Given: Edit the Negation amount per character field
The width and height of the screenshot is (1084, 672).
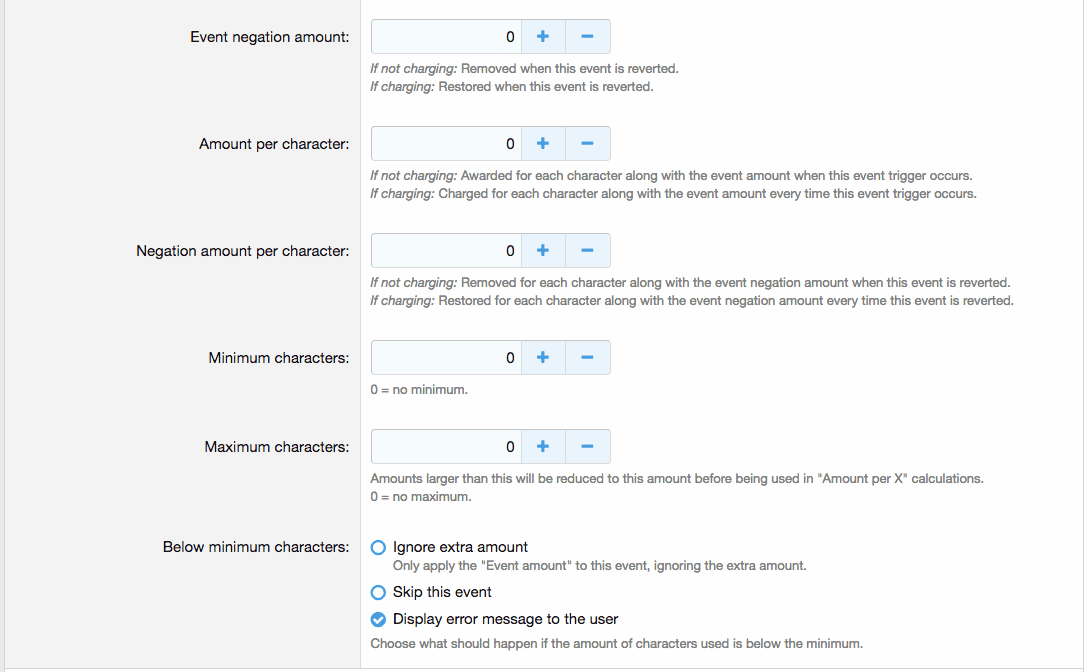Looking at the screenshot, I should point(446,251).
